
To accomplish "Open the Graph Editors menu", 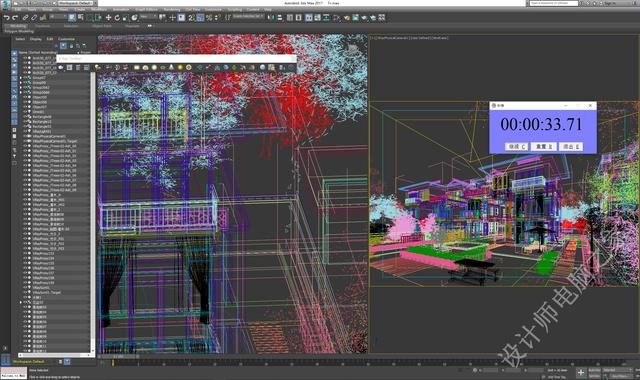I will pos(146,9).
